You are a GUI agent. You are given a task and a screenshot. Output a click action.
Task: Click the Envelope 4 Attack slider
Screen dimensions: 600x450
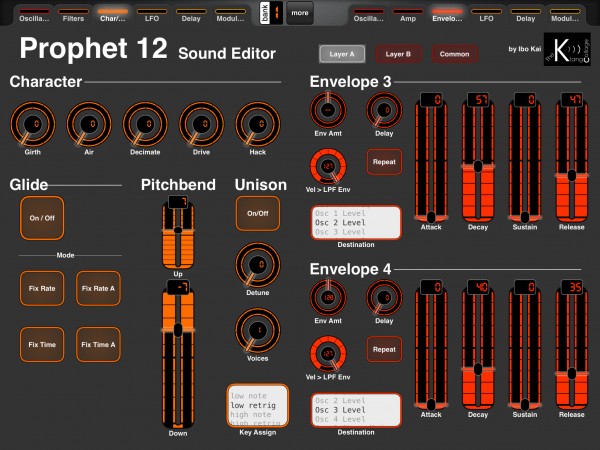pyautogui.click(x=431, y=345)
